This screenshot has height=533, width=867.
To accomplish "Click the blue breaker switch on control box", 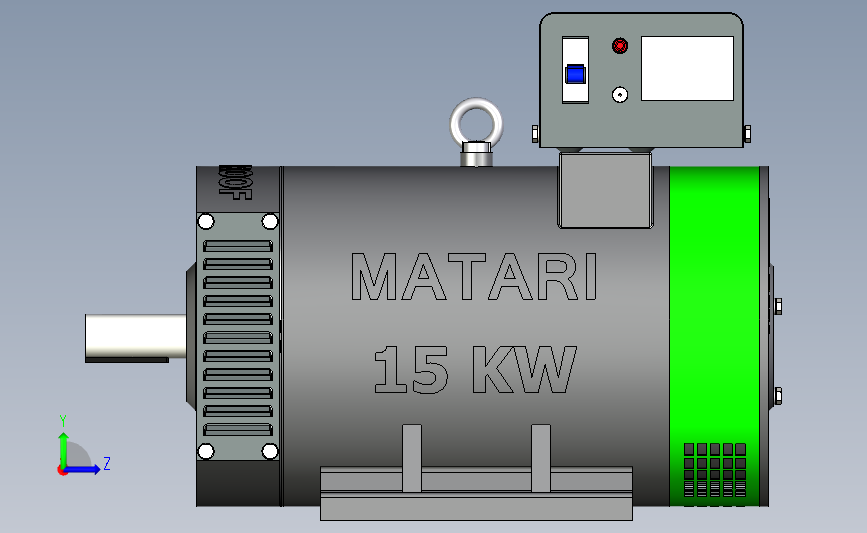I will coord(575,74).
